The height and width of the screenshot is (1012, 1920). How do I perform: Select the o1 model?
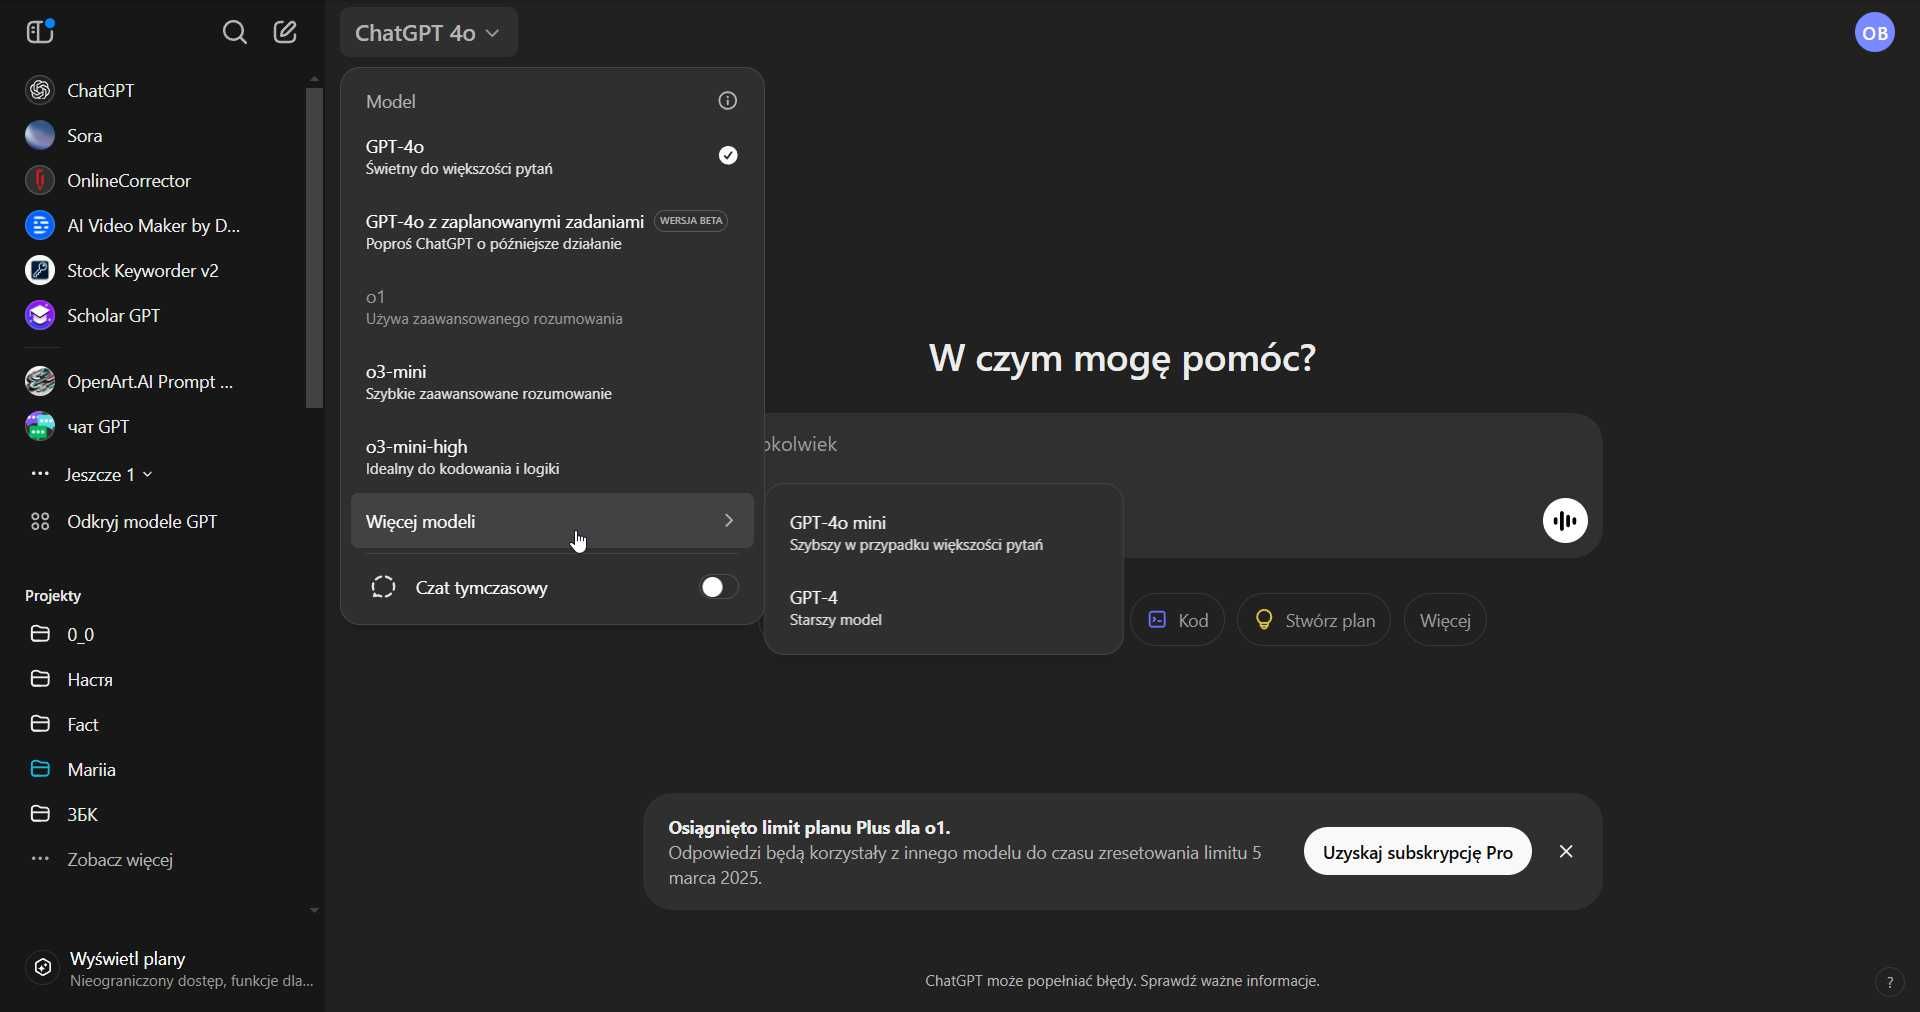552,307
